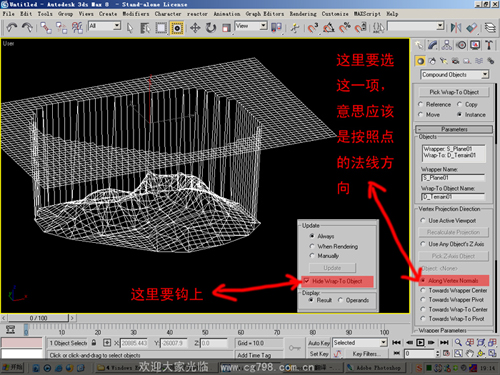Open the Select by Name list

pos(145,28)
